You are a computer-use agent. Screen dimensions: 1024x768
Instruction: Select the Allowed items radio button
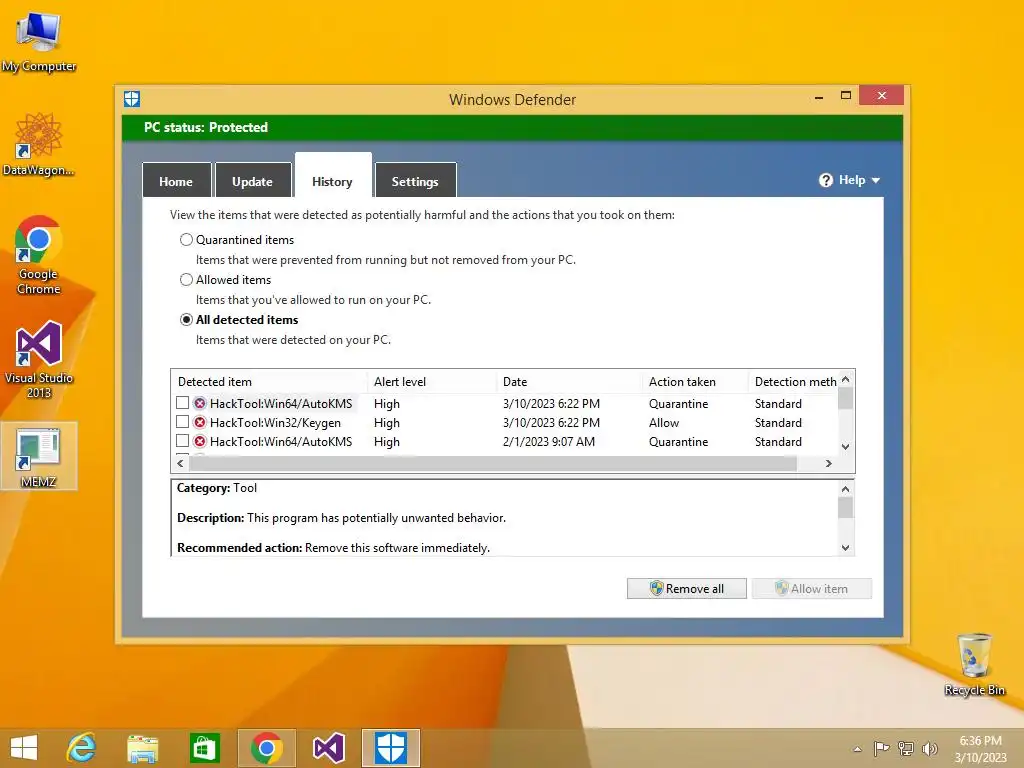[186, 280]
